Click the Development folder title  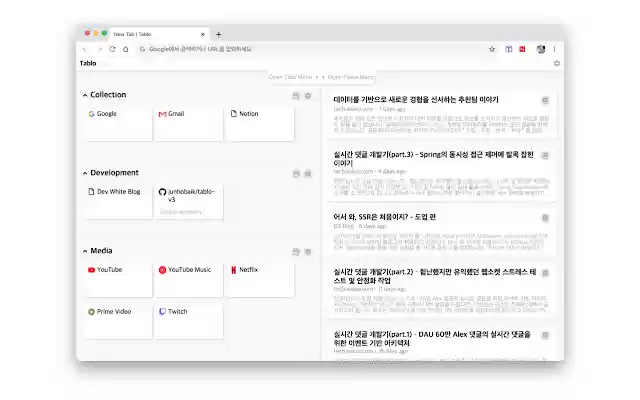click(114, 173)
